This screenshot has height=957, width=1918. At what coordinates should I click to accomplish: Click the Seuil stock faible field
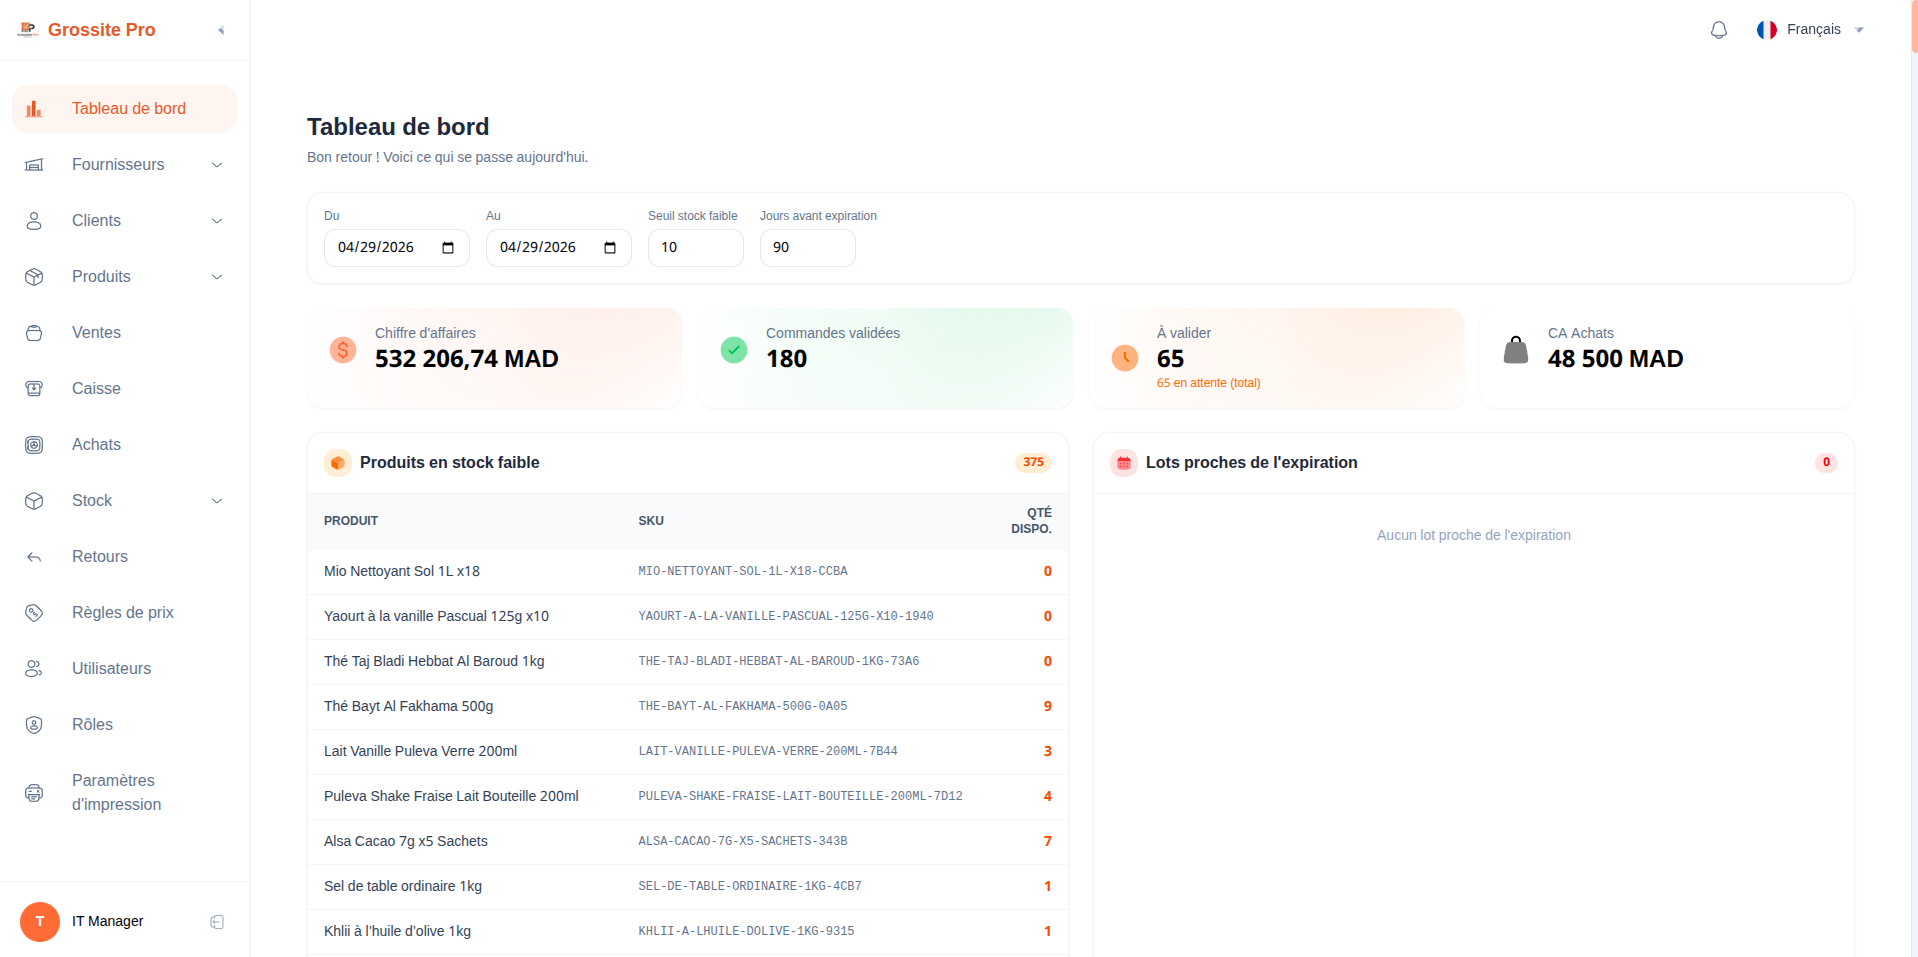[696, 248]
